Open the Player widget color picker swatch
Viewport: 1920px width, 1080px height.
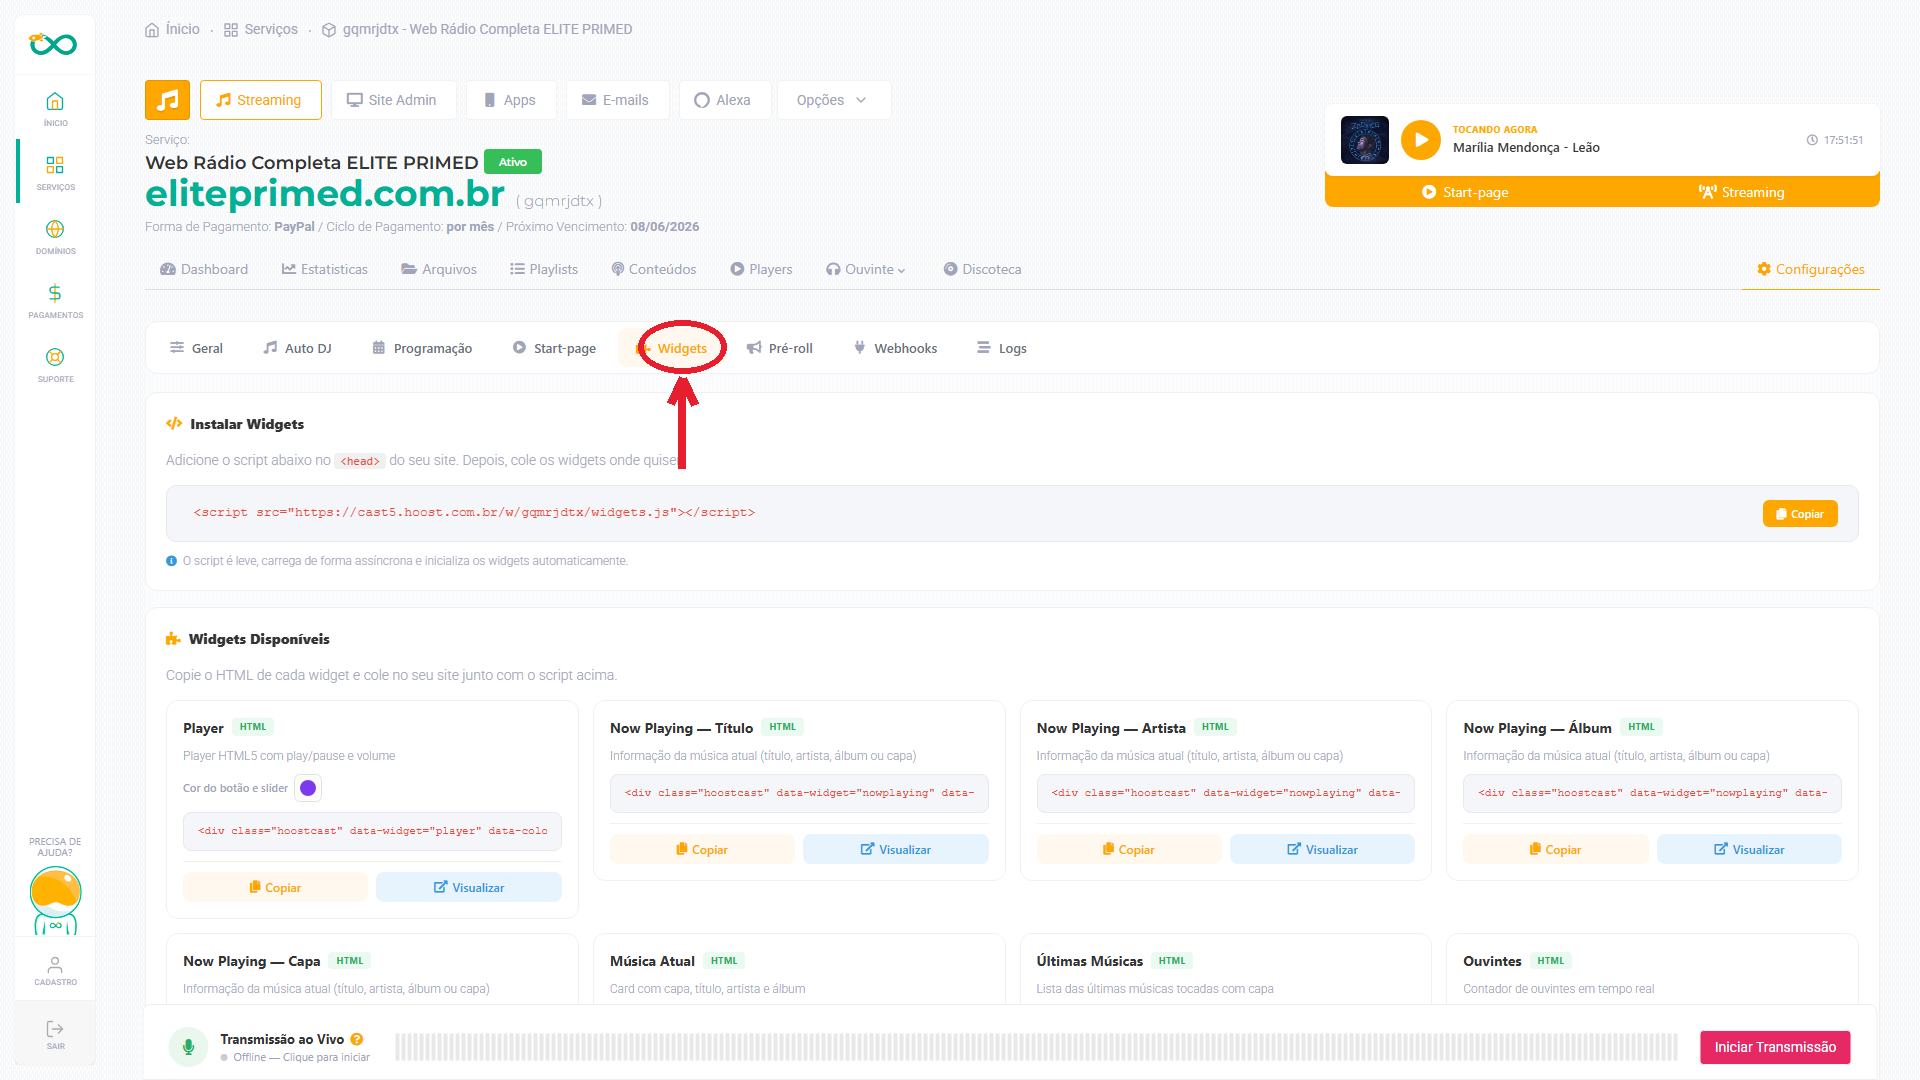tap(308, 788)
